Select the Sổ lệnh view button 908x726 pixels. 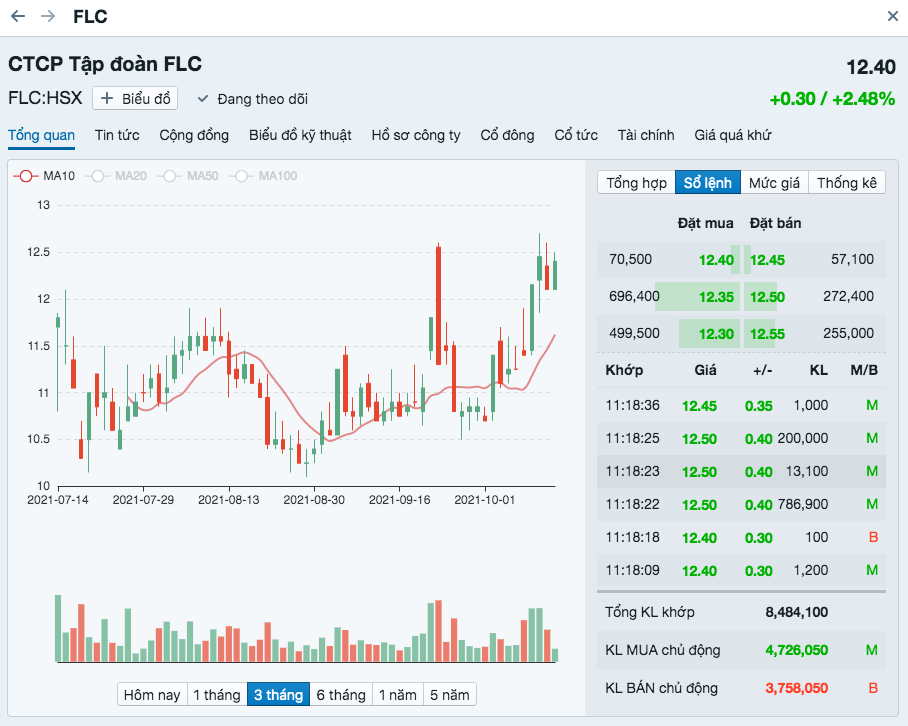708,183
